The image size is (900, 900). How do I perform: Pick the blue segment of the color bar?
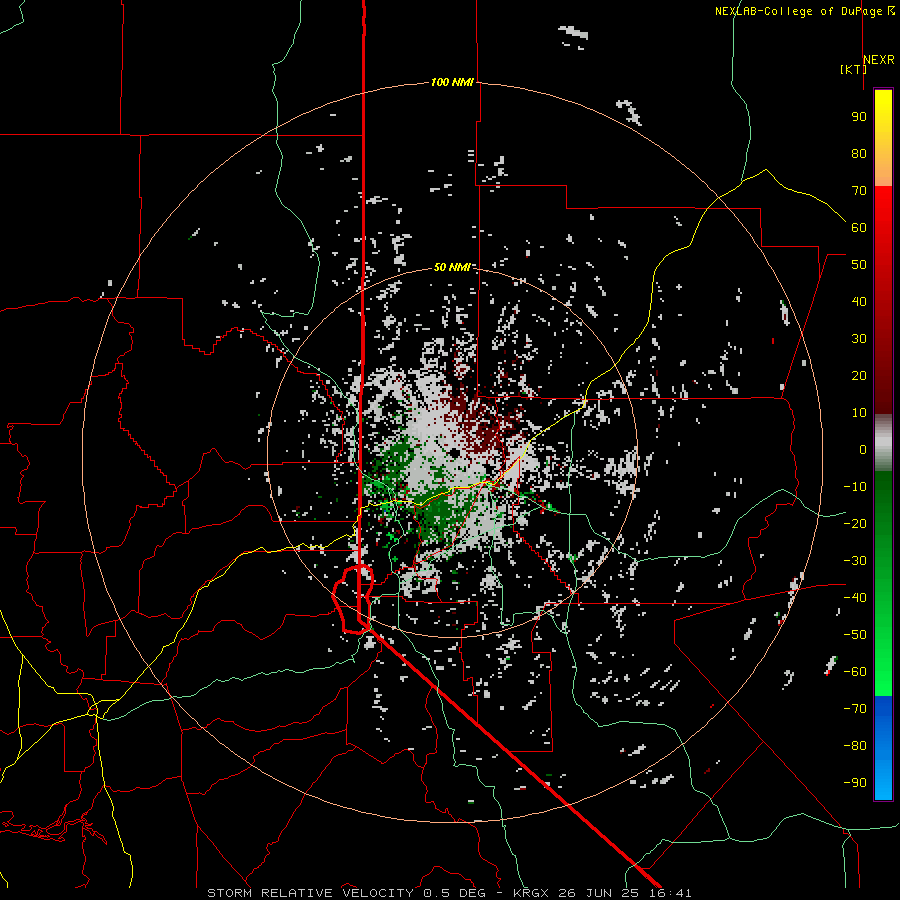click(x=883, y=748)
